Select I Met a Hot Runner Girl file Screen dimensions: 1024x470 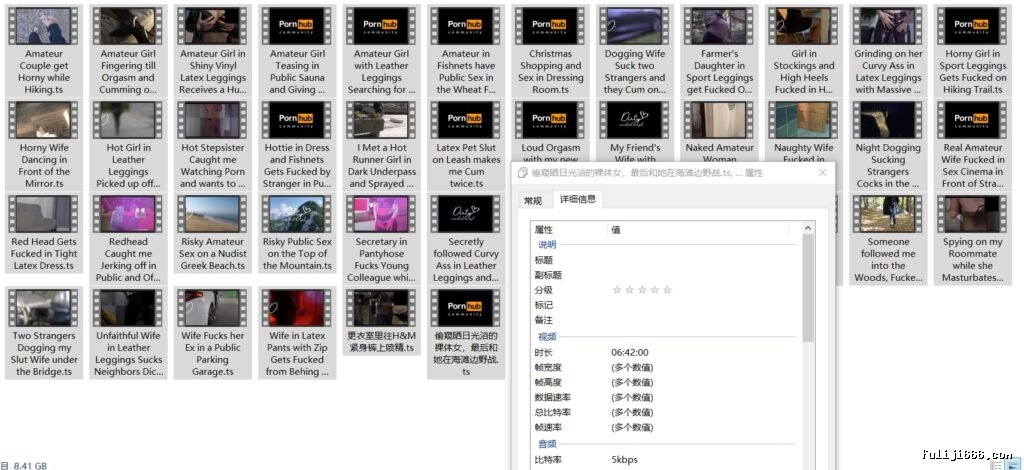[381, 145]
